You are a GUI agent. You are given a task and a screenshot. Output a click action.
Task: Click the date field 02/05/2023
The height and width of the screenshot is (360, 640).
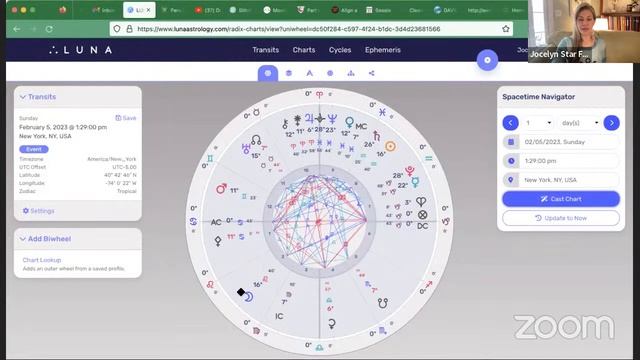[569, 142]
